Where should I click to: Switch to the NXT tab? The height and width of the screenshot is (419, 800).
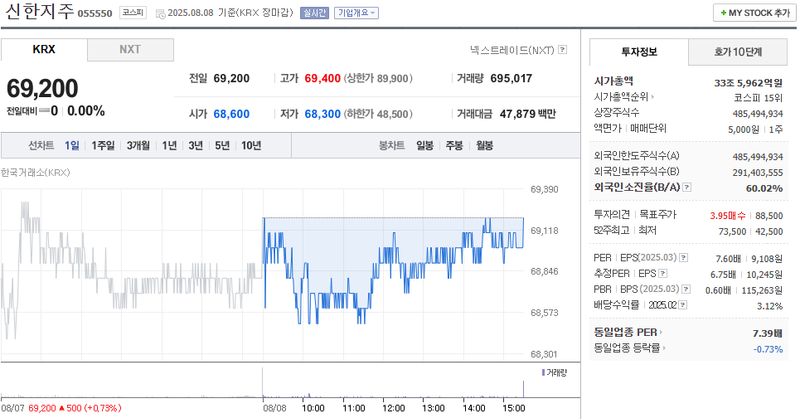click(x=130, y=50)
